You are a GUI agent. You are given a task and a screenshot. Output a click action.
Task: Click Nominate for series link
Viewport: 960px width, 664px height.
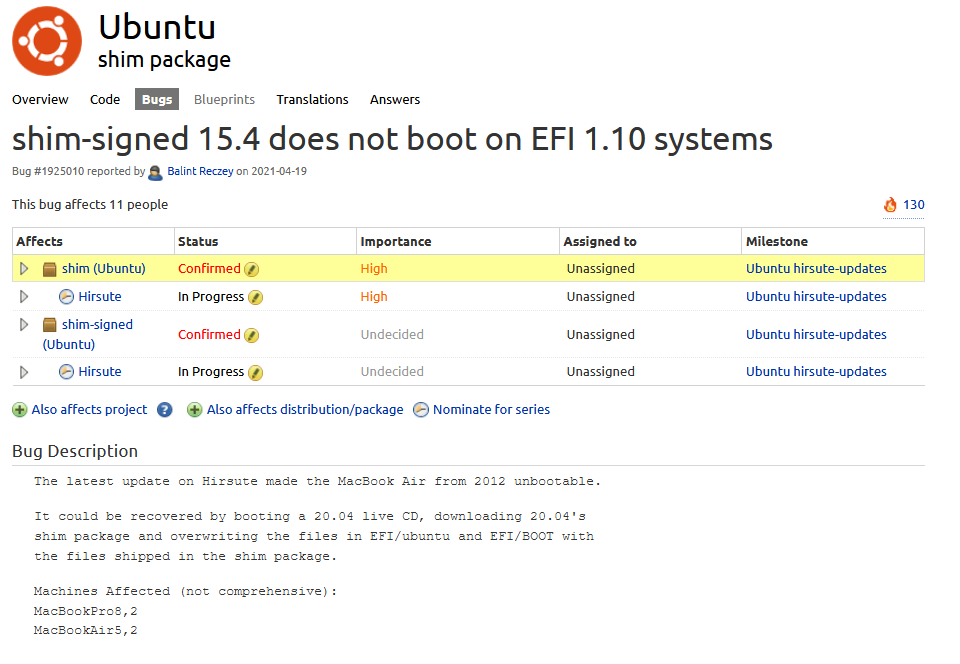click(492, 409)
